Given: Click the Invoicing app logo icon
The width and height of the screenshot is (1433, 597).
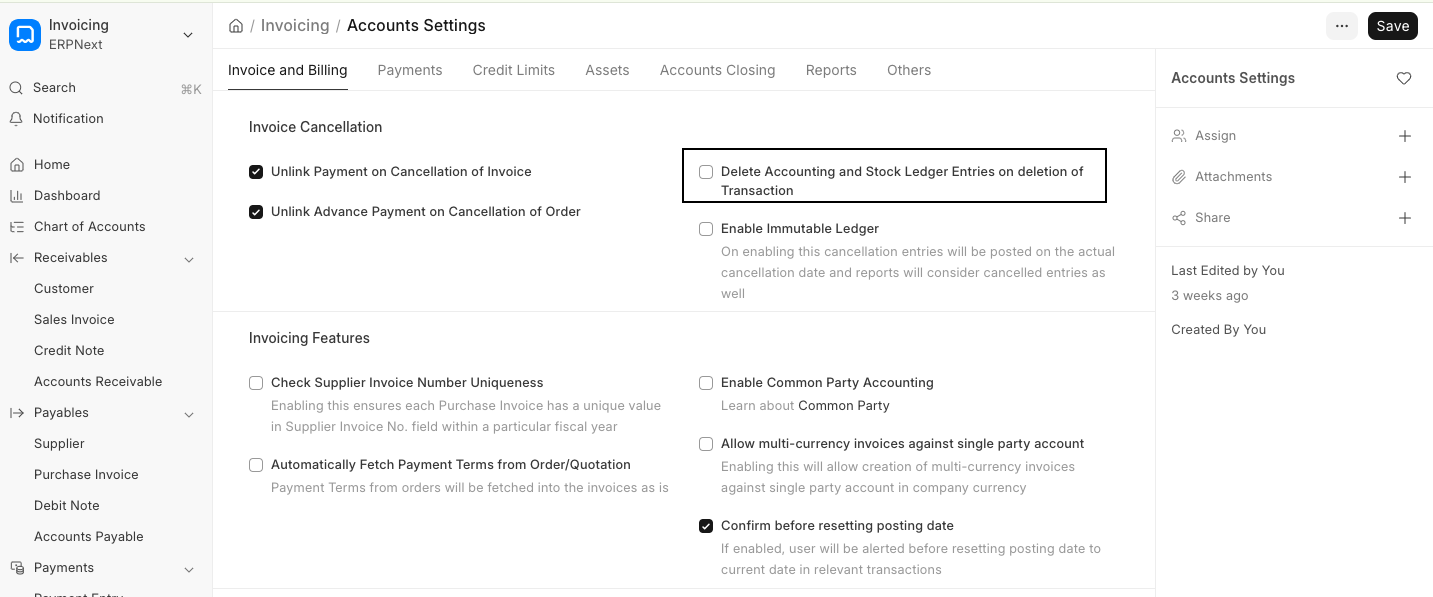Looking at the screenshot, I should (x=24, y=34).
